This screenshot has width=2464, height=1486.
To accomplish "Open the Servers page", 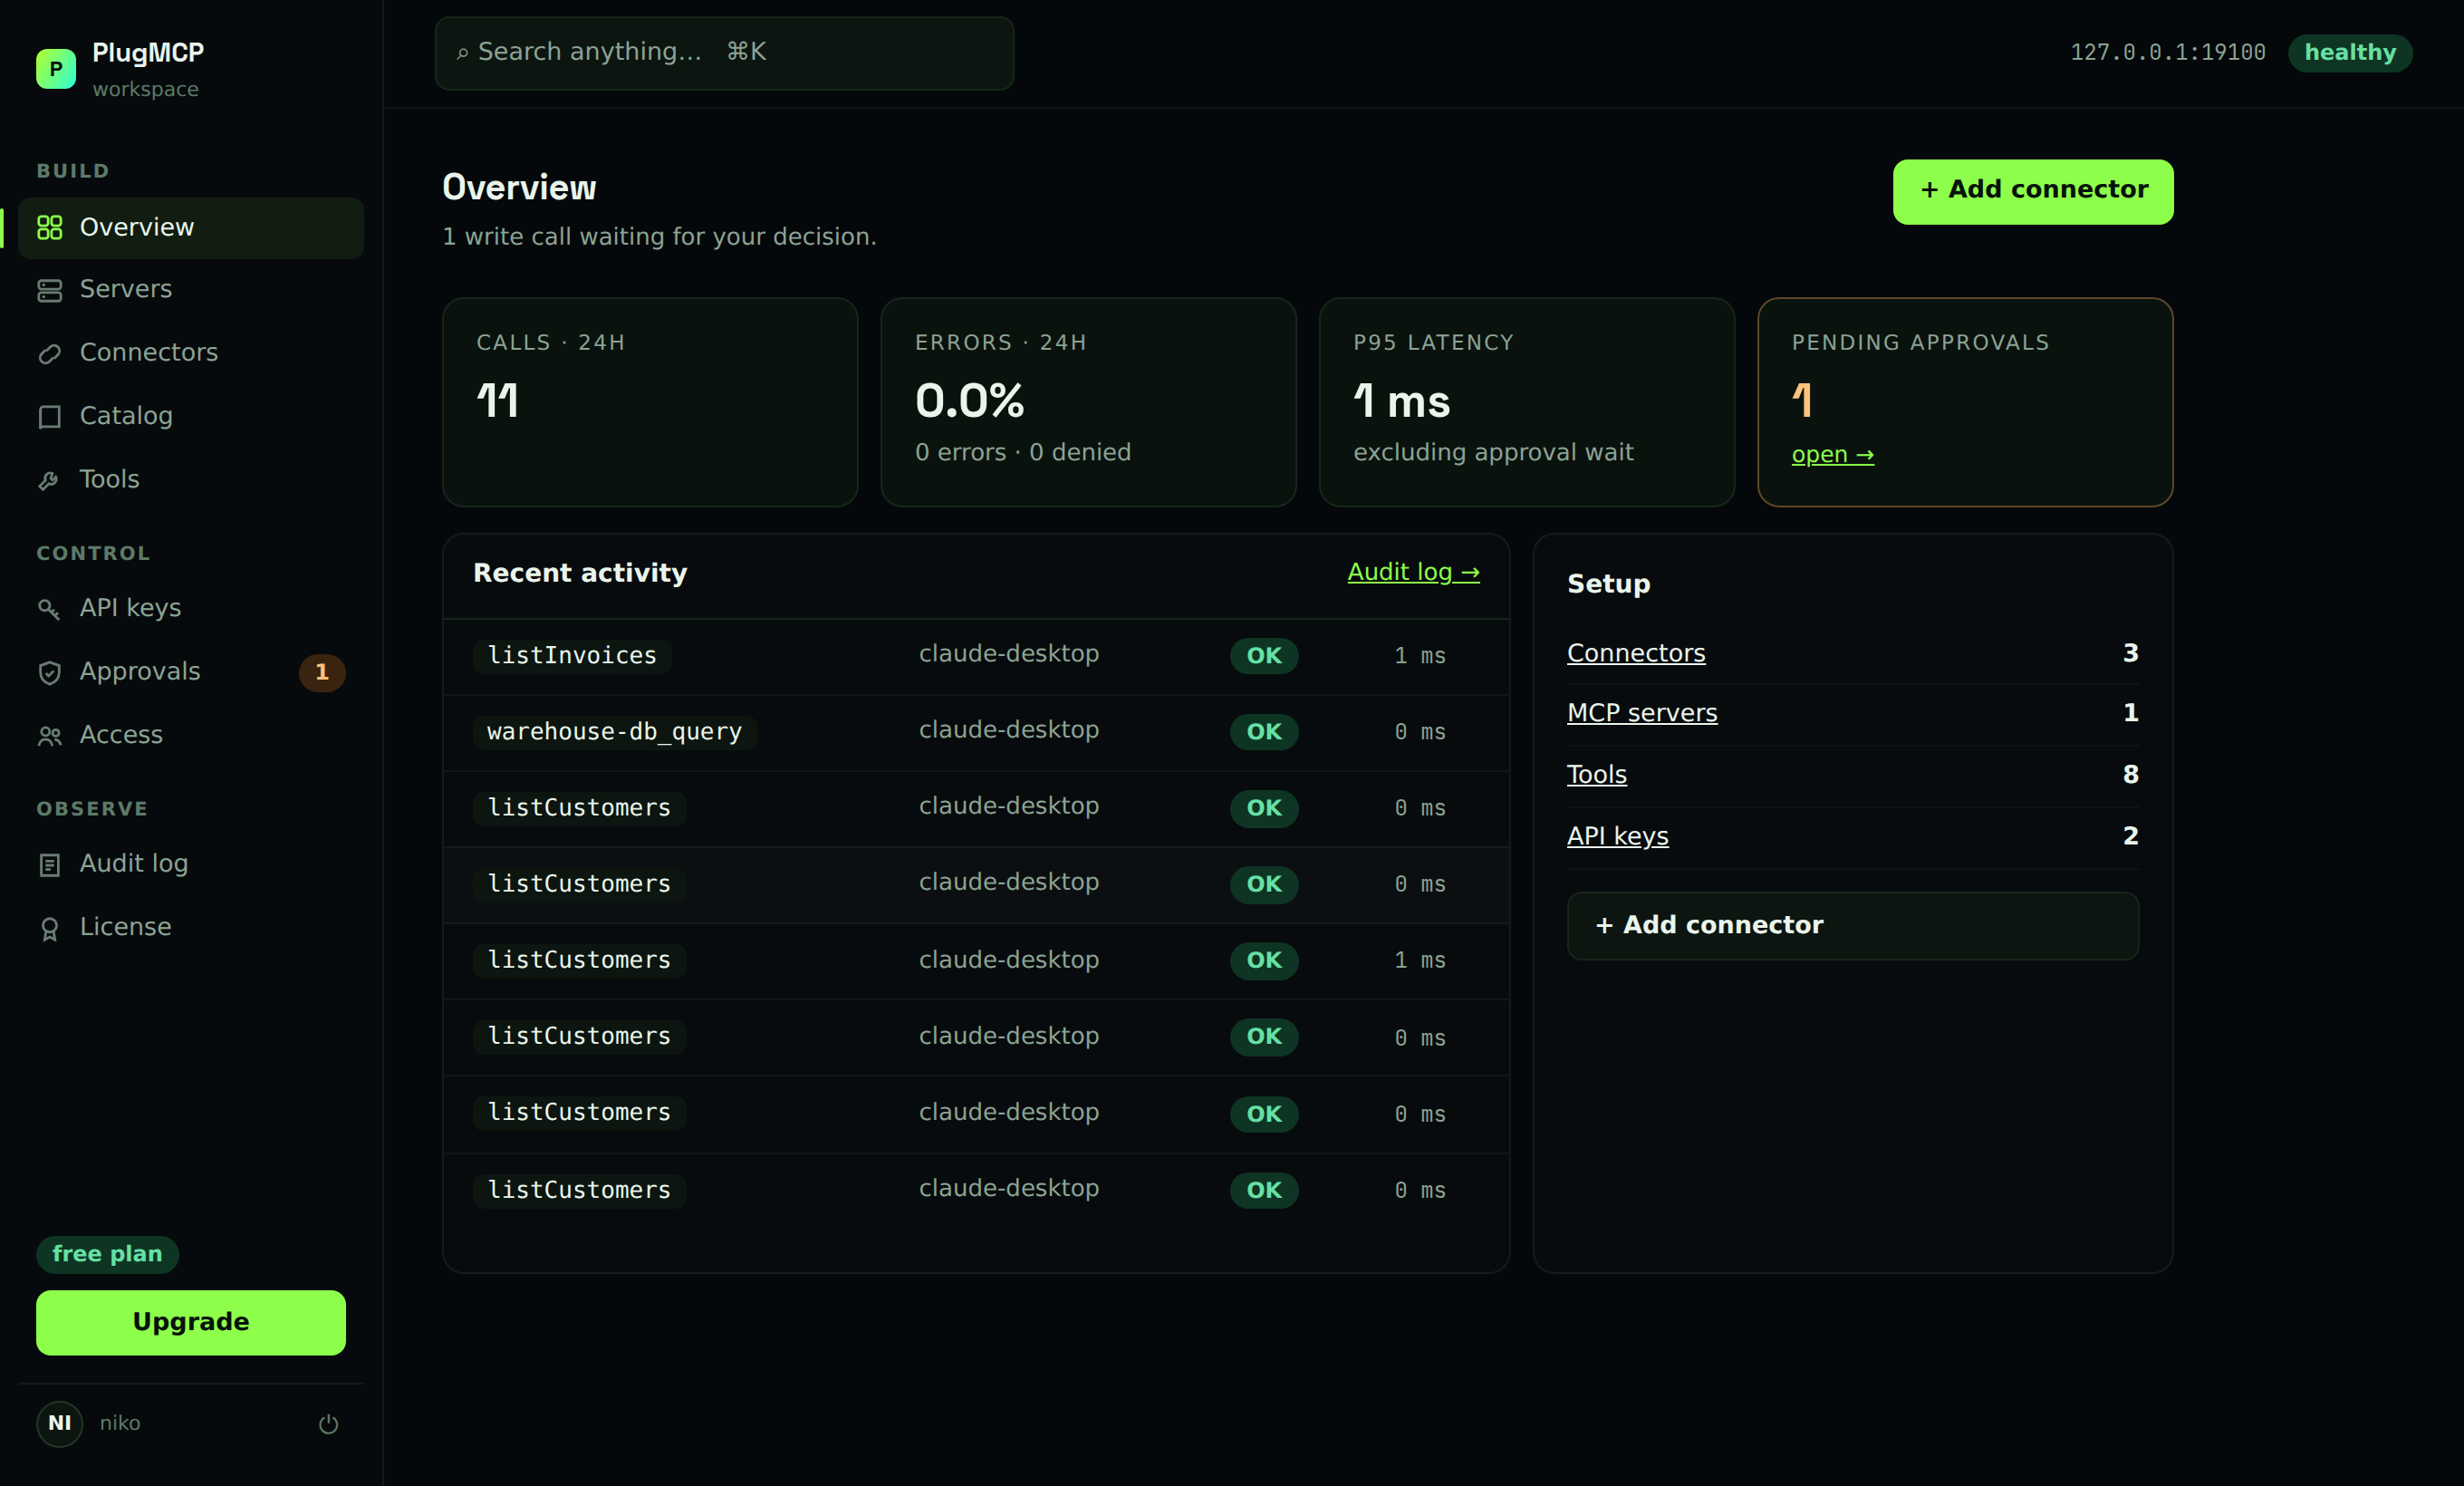I will (x=190, y=290).
